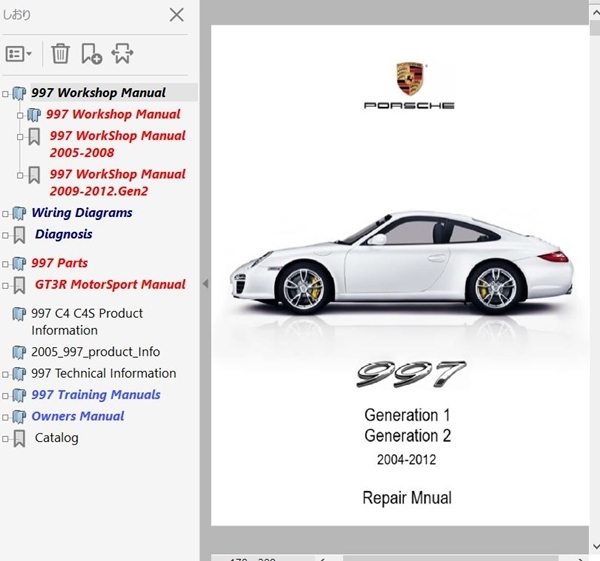This screenshot has width=600, height=561.
Task: Click the Repair Mnual title text
Action: 407,498
